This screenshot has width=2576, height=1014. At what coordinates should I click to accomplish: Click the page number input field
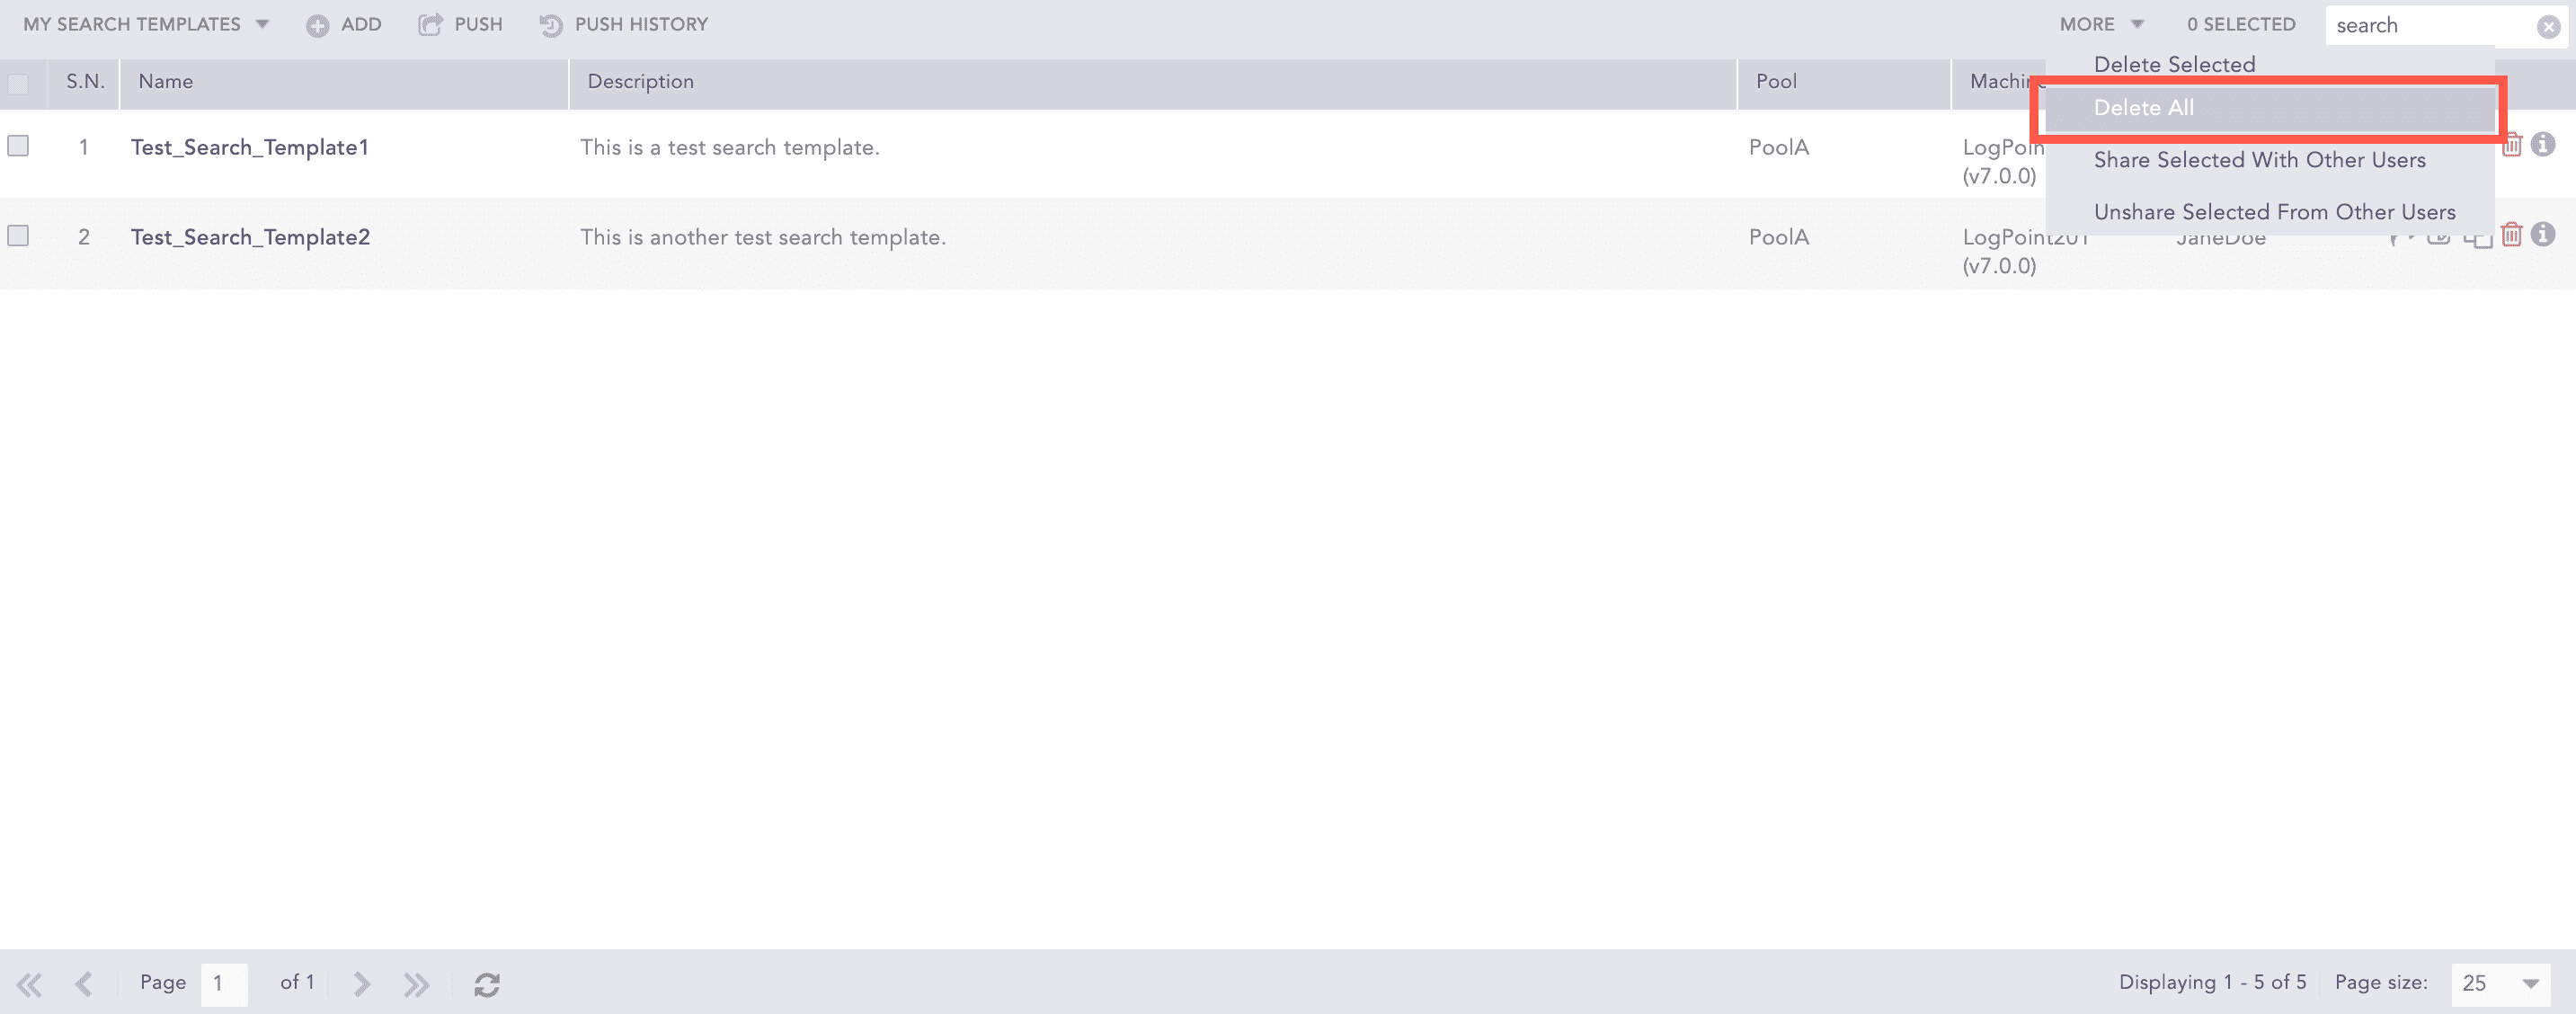(224, 984)
